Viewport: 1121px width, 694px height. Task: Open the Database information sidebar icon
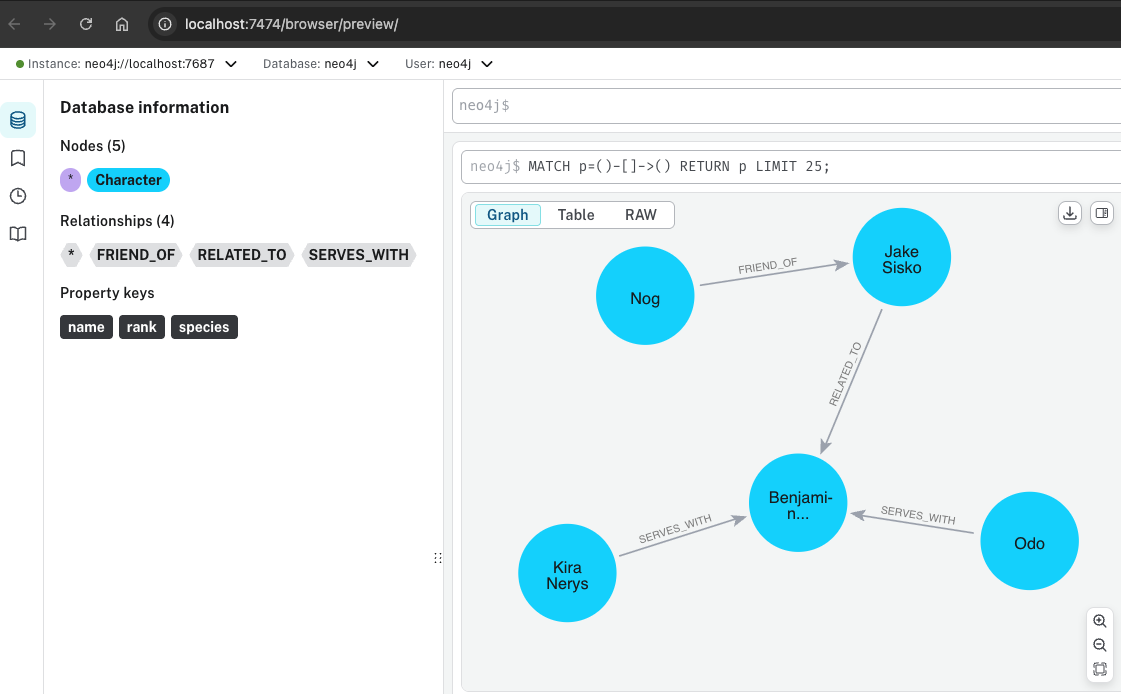click(x=18, y=120)
